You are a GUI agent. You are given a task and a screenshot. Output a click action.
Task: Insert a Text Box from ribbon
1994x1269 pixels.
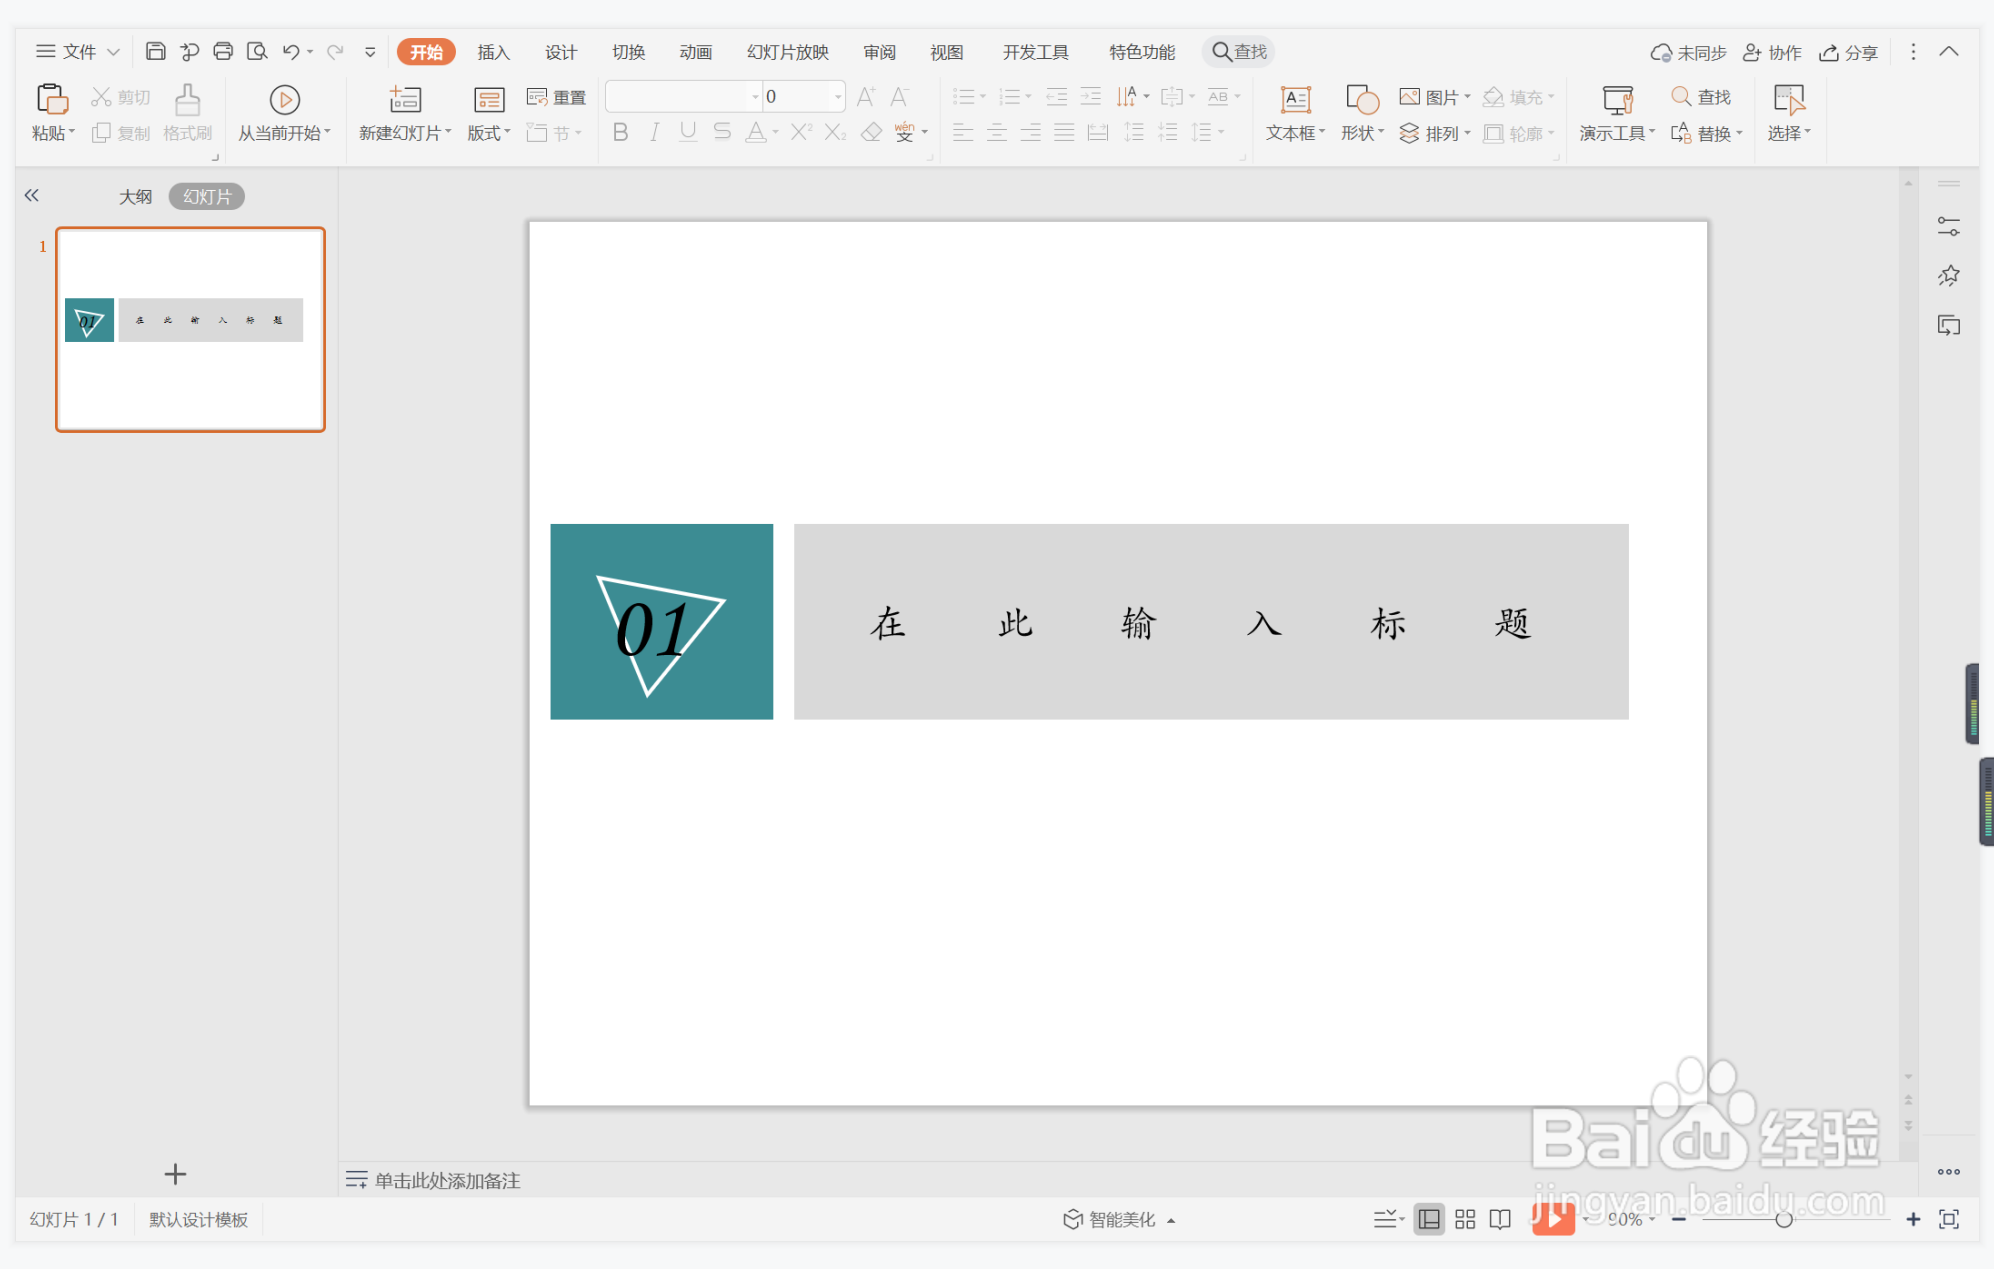1295,100
